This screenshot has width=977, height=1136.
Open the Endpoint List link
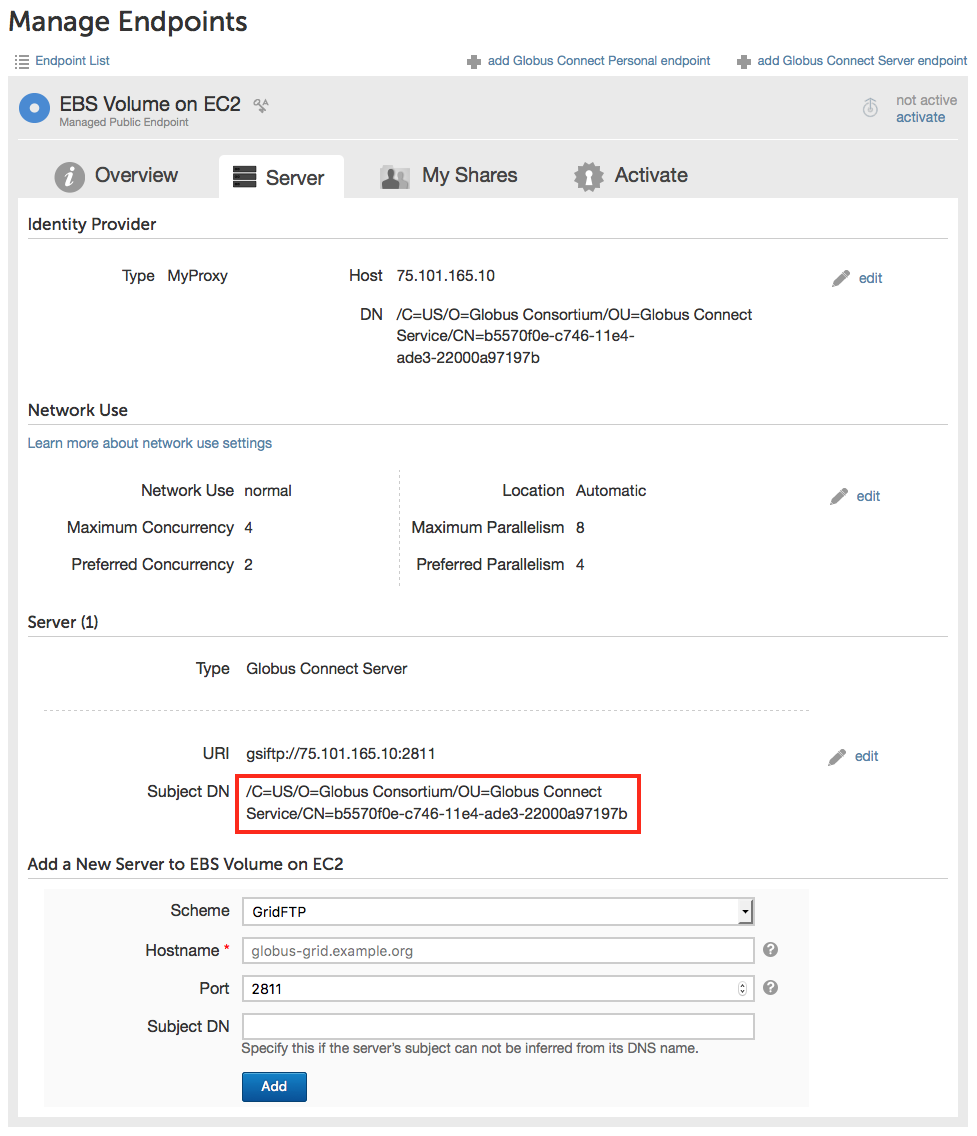[72, 61]
